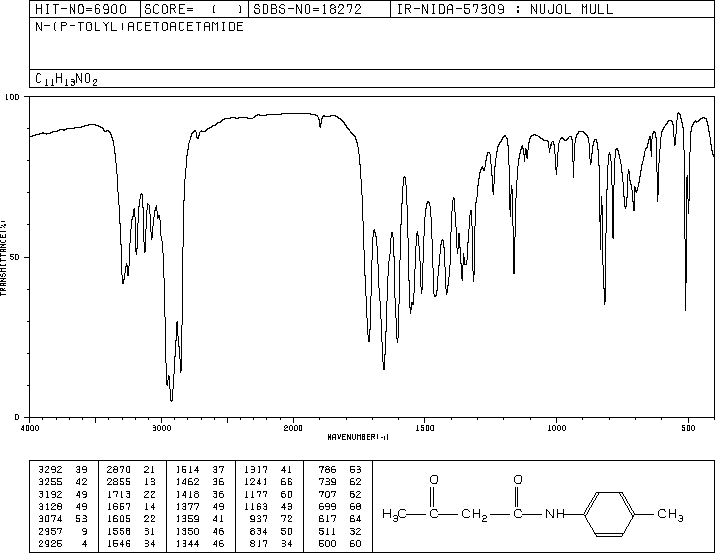Click the H3C group in structure diagram

[394, 515]
